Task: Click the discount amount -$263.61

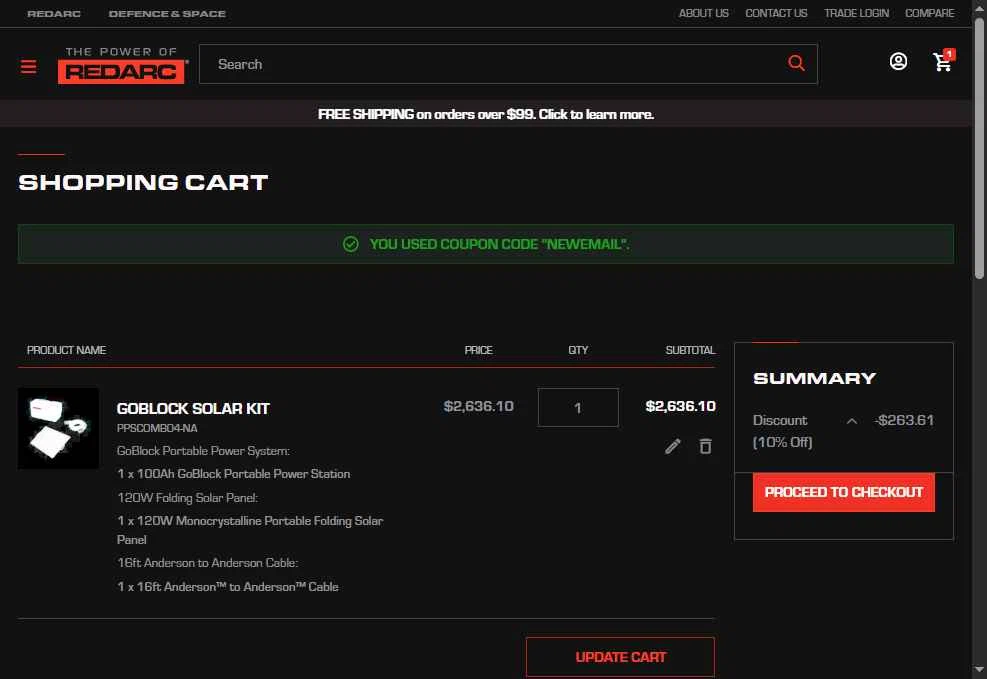Action: coord(905,420)
